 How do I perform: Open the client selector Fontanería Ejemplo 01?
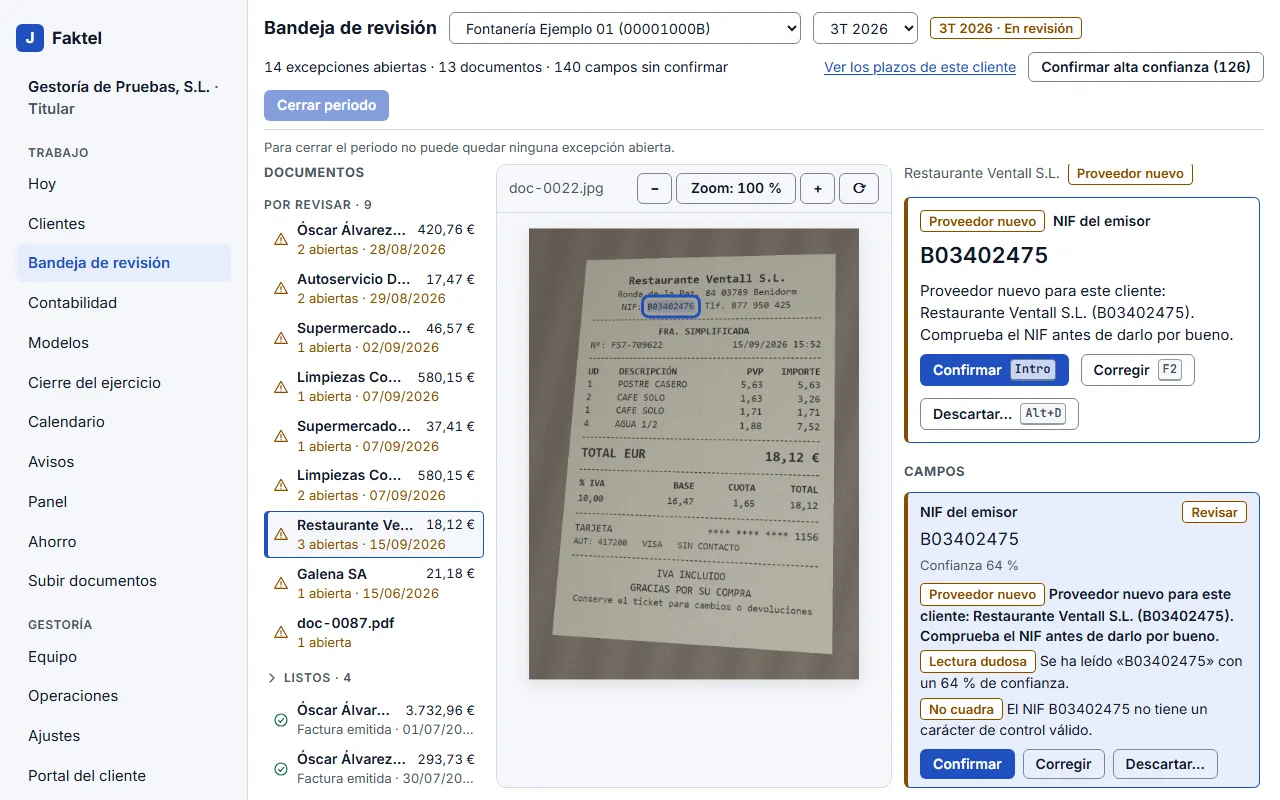(625, 28)
